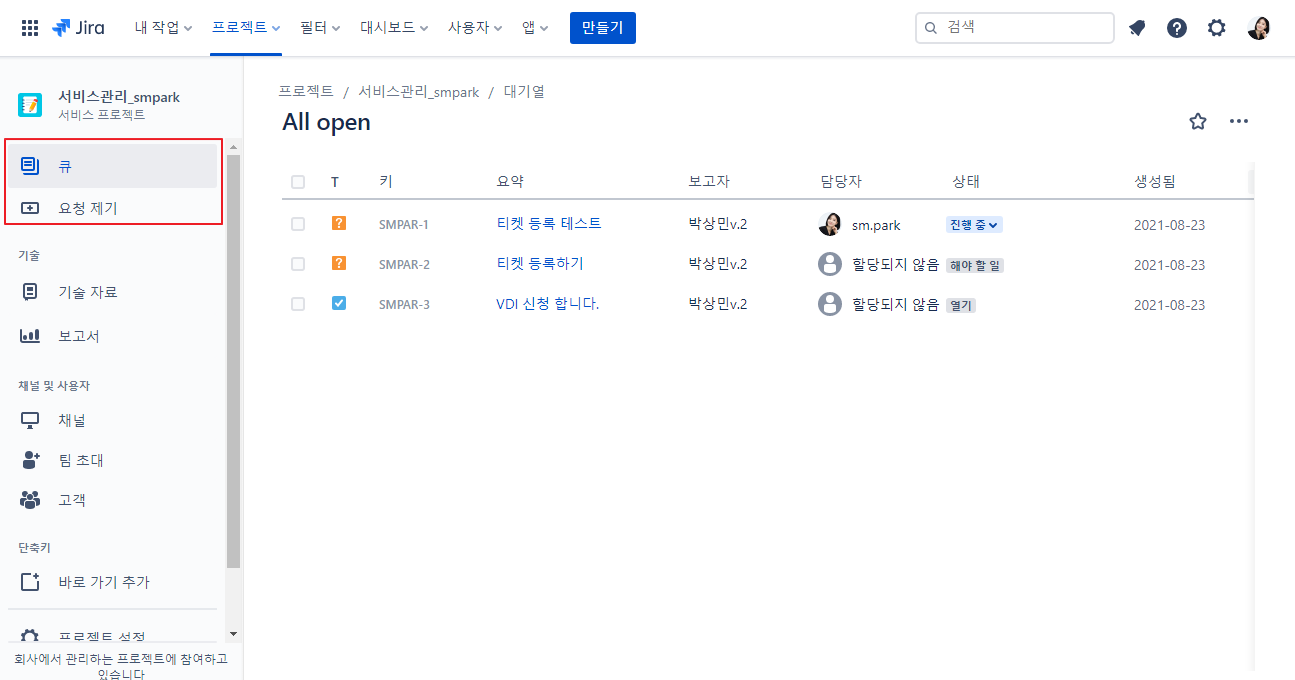Open the SMPAR-3 key link

(x=404, y=304)
